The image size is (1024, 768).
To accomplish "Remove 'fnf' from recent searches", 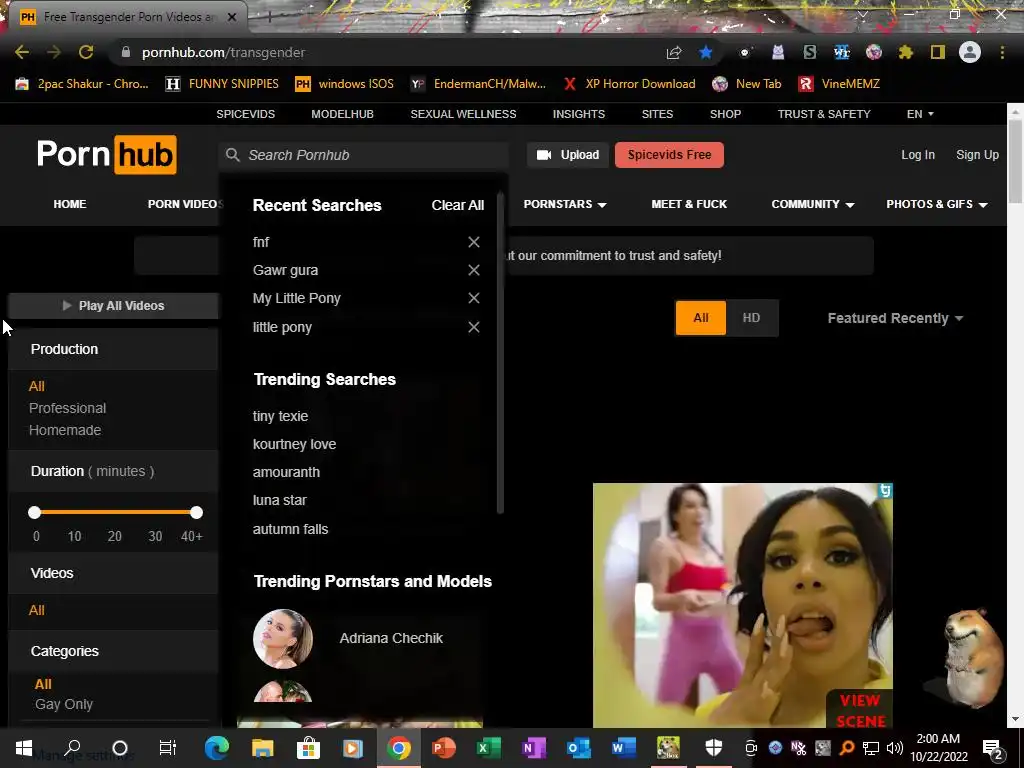I will pos(474,242).
